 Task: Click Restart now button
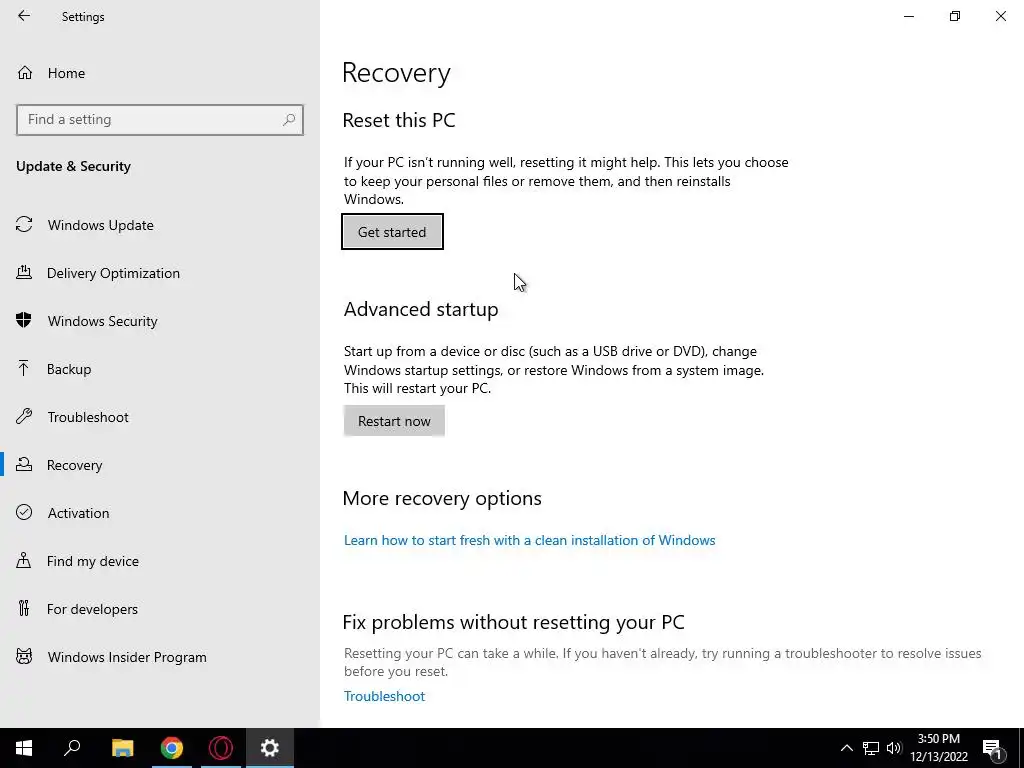coord(394,421)
